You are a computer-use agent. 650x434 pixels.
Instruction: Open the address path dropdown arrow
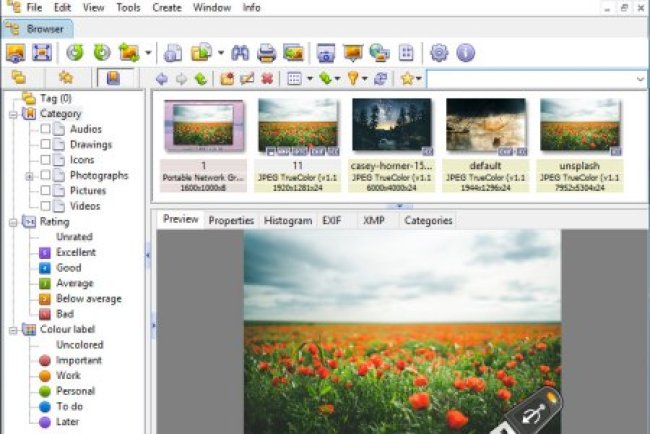640,79
